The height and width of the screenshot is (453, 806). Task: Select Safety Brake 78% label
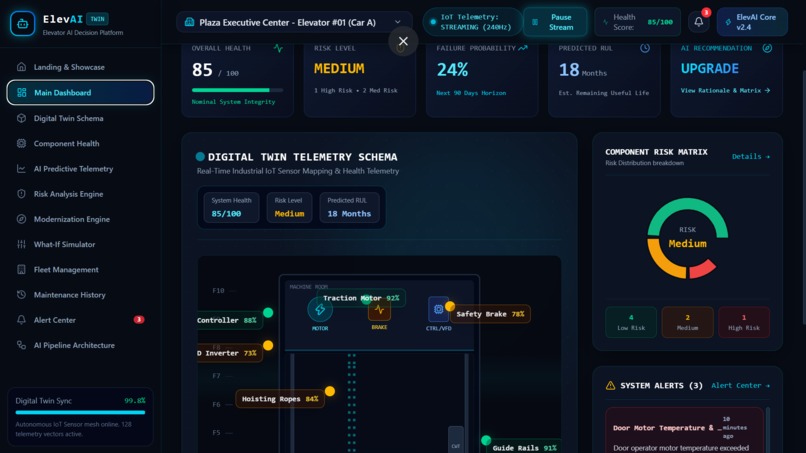click(x=490, y=314)
